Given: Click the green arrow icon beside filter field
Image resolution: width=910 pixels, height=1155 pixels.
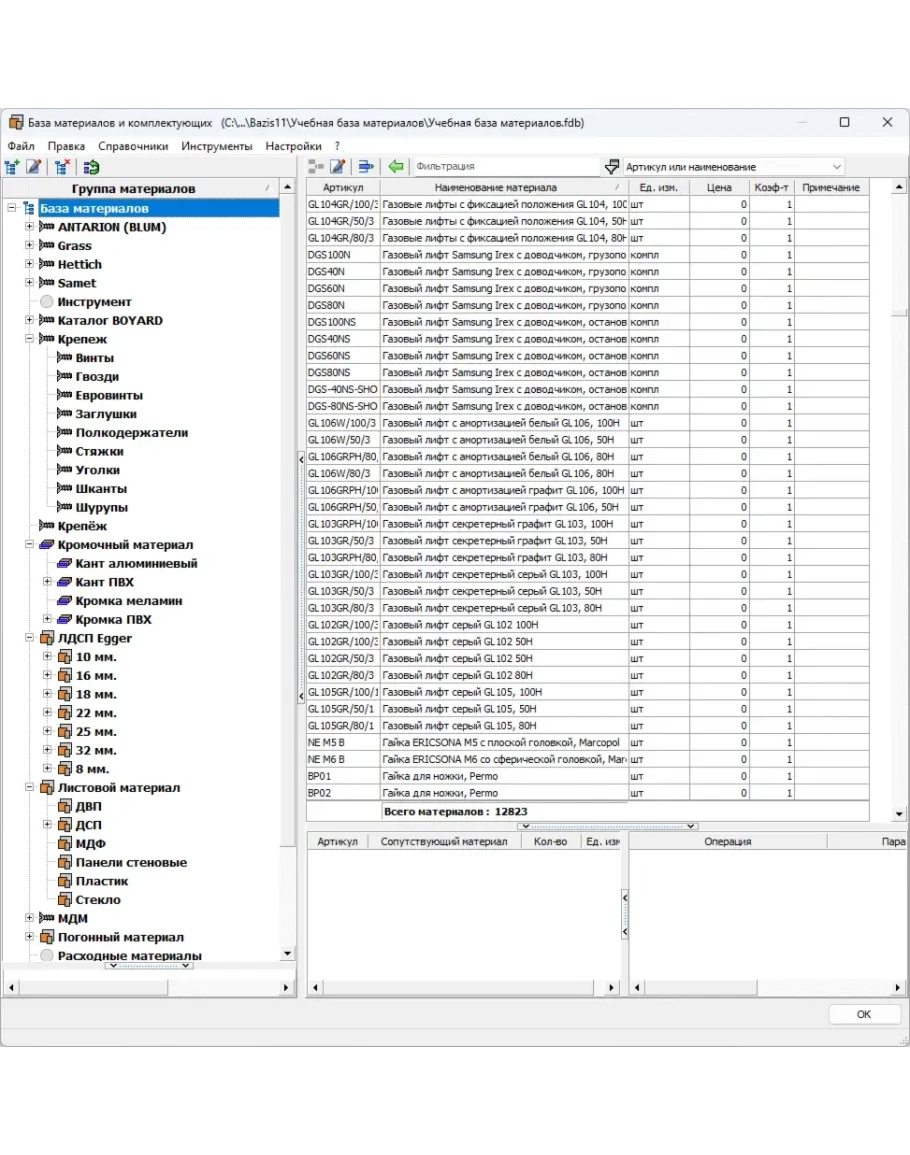Looking at the screenshot, I should click(x=396, y=167).
